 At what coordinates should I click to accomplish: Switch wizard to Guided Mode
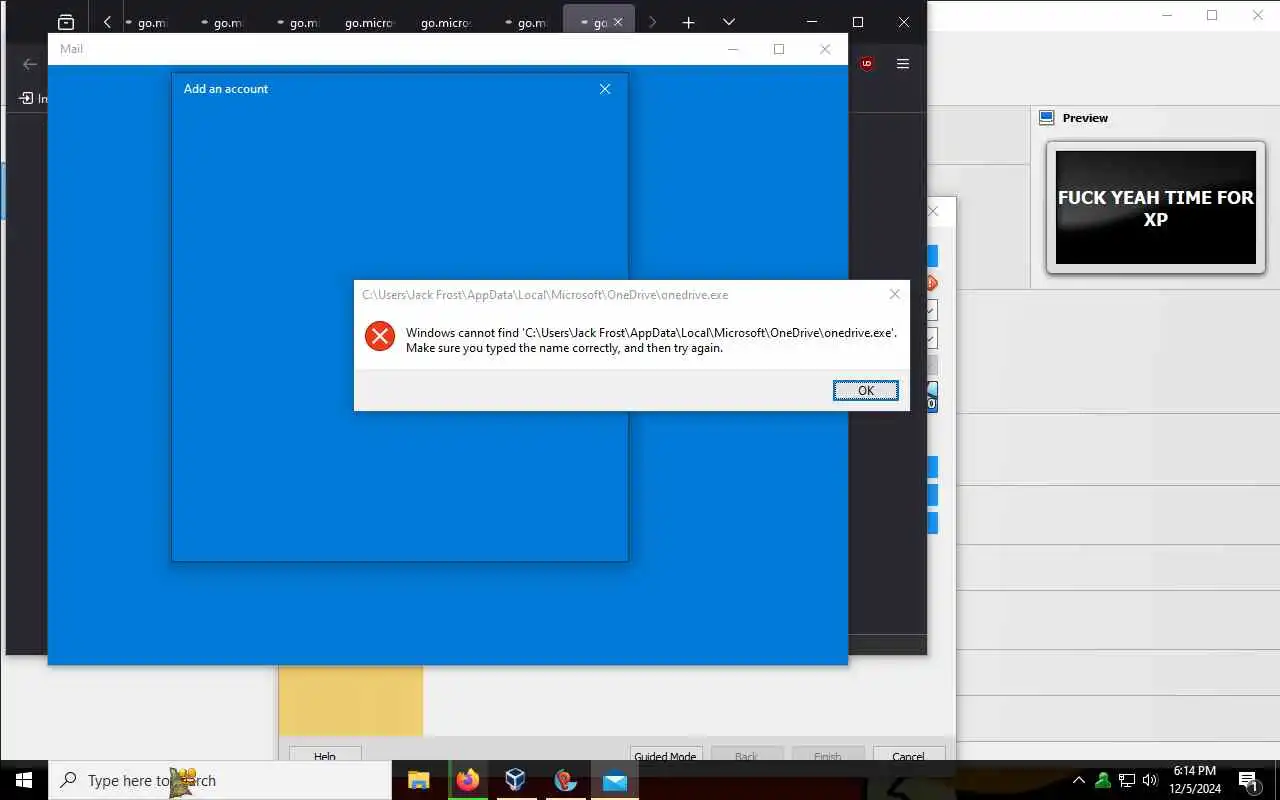(x=666, y=756)
